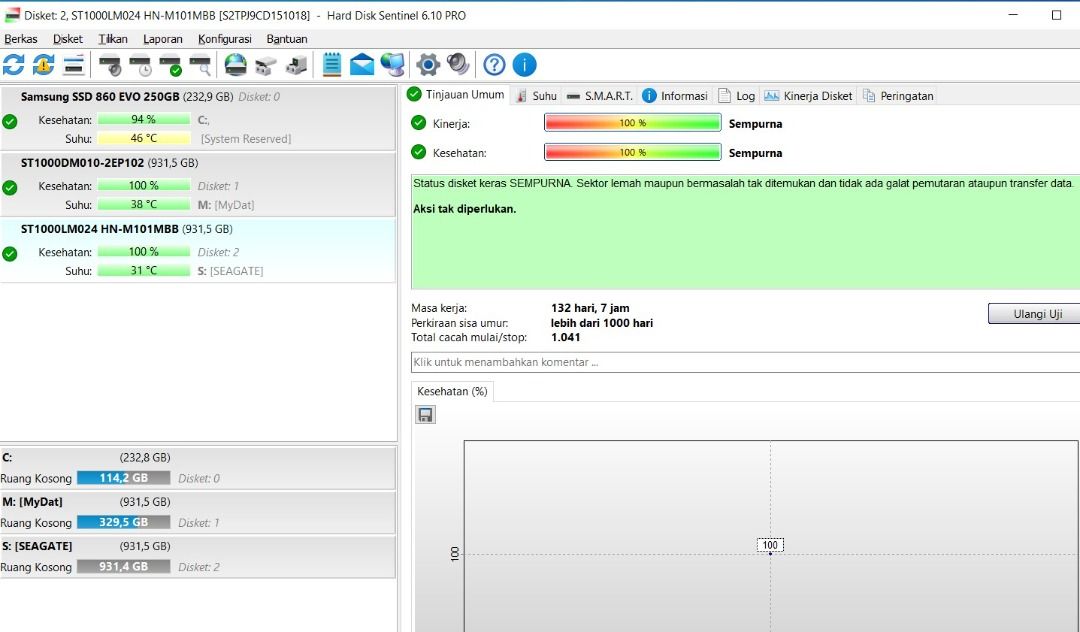Screen dimensions: 1080x632
Task: Open configuration gear icon in toolbar
Action: (428, 65)
